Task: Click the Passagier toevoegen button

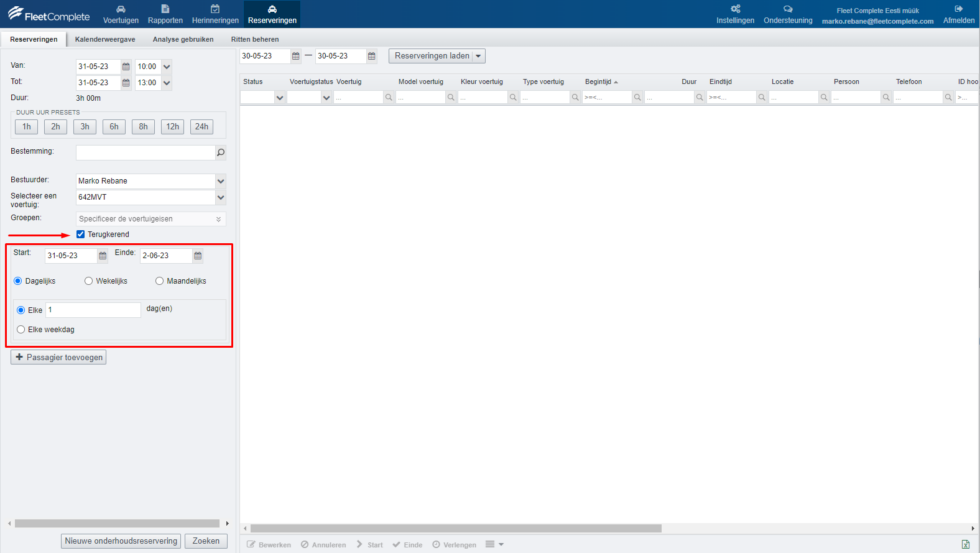Action: pyautogui.click(x=58, y=357)
